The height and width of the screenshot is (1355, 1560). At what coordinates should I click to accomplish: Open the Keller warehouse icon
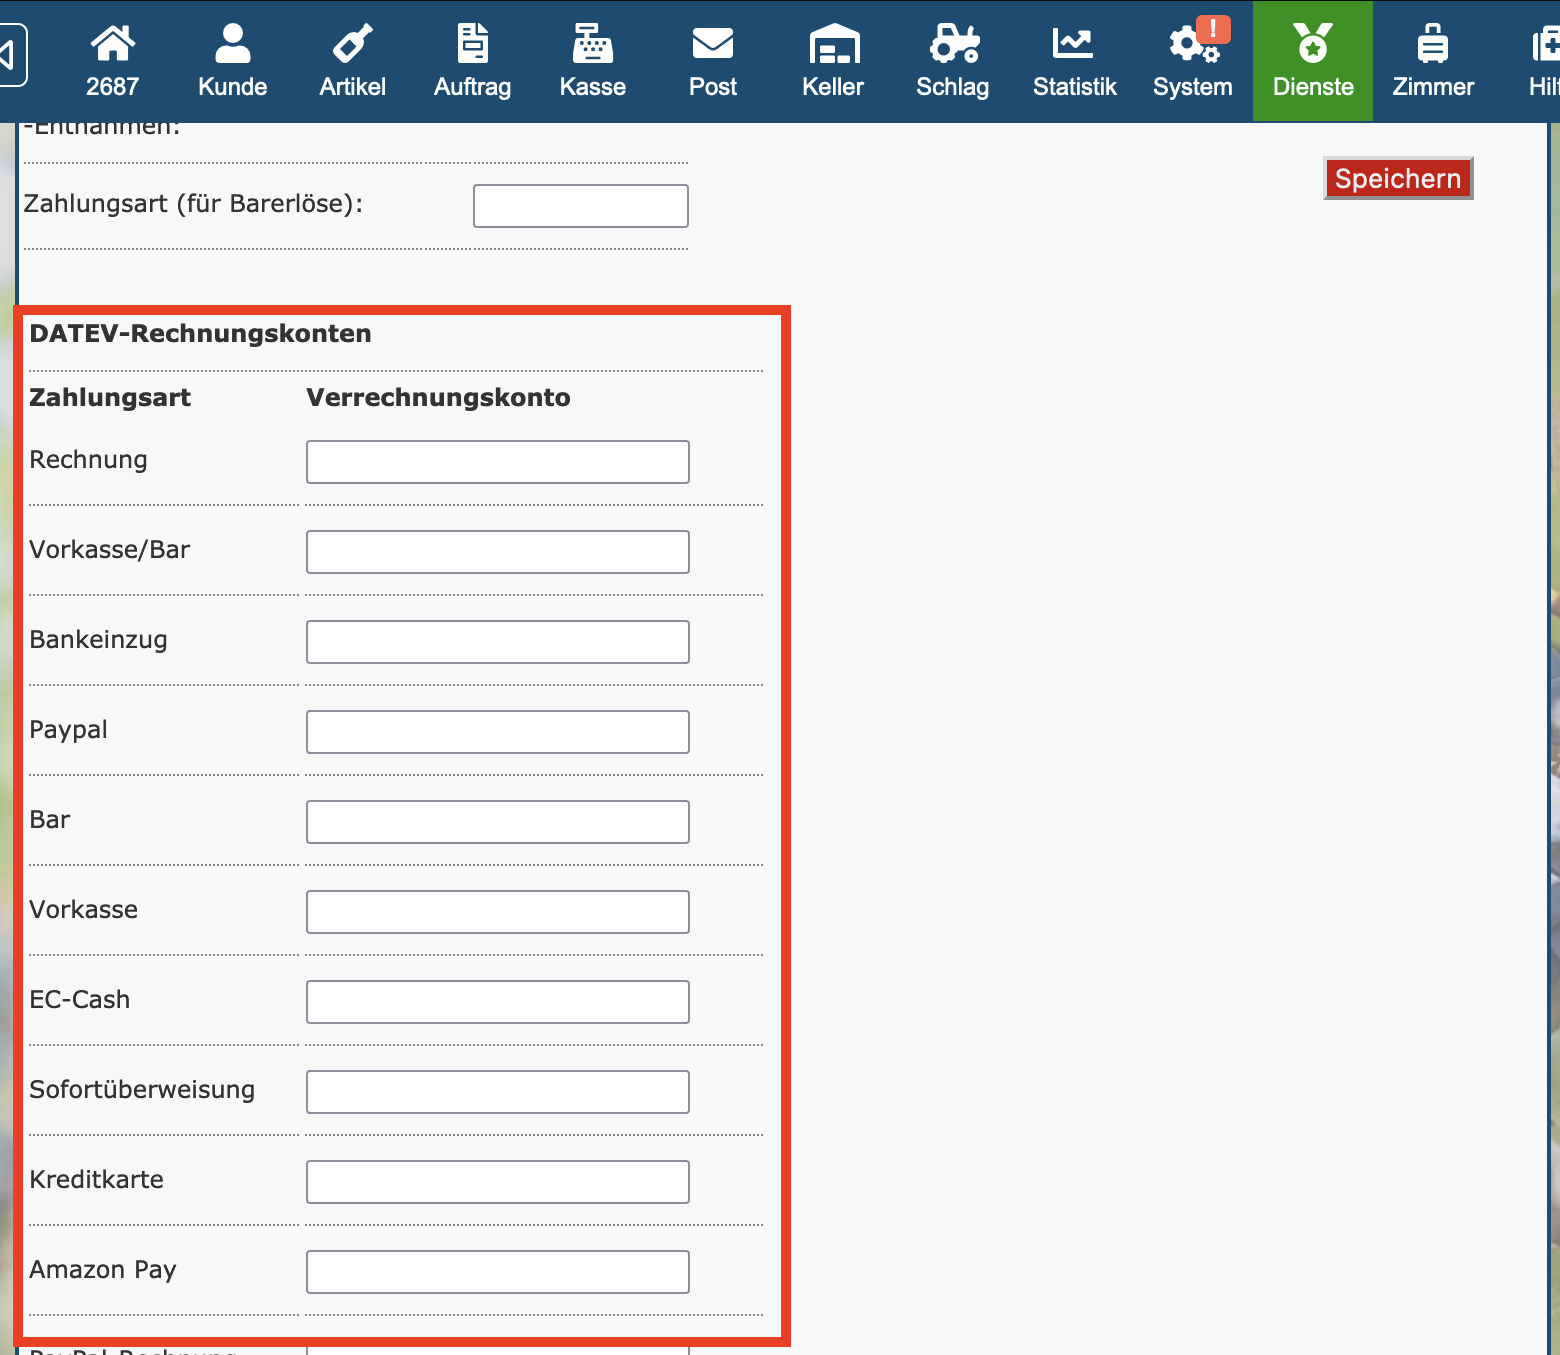[832, 61]
